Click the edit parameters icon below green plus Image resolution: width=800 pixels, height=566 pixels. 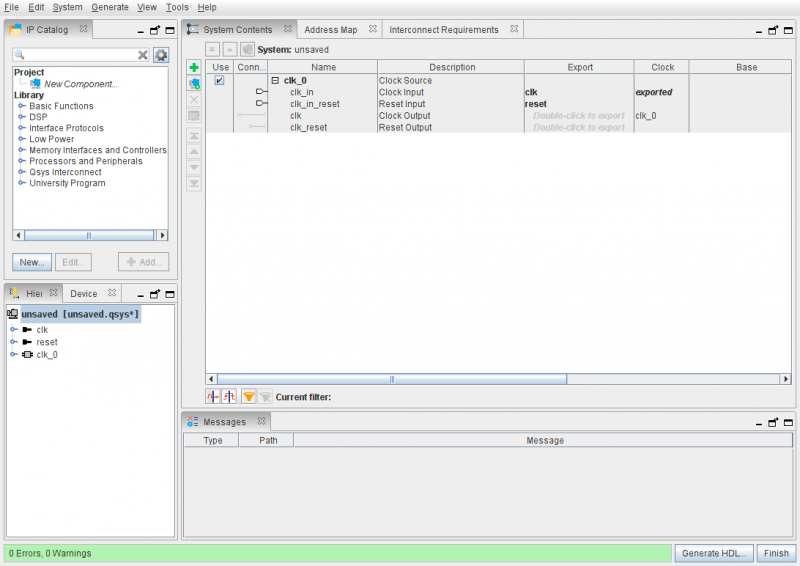tap(194, 83)
